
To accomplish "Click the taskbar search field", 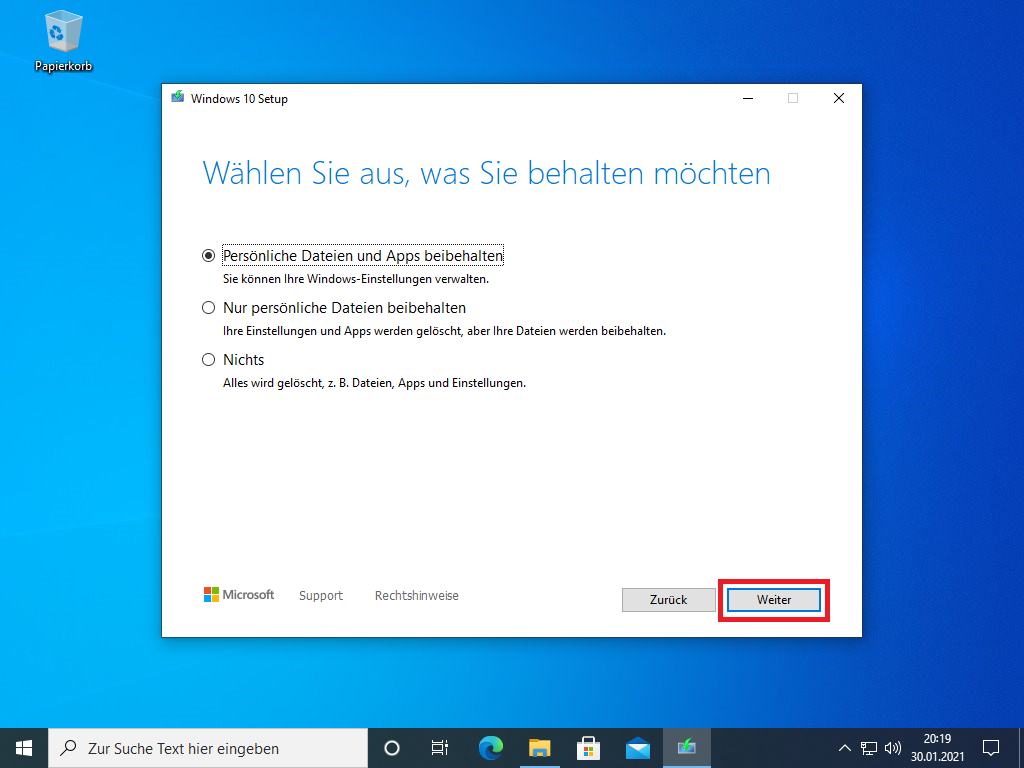I will (x=208, y=748).
